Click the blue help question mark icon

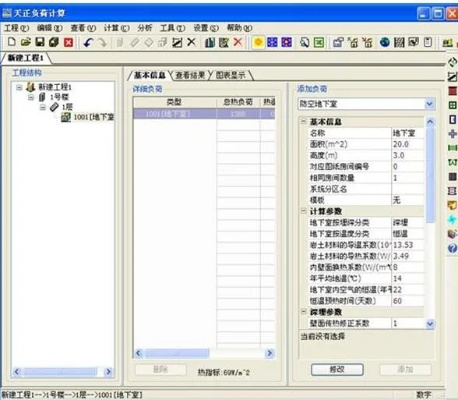[452, 248]
